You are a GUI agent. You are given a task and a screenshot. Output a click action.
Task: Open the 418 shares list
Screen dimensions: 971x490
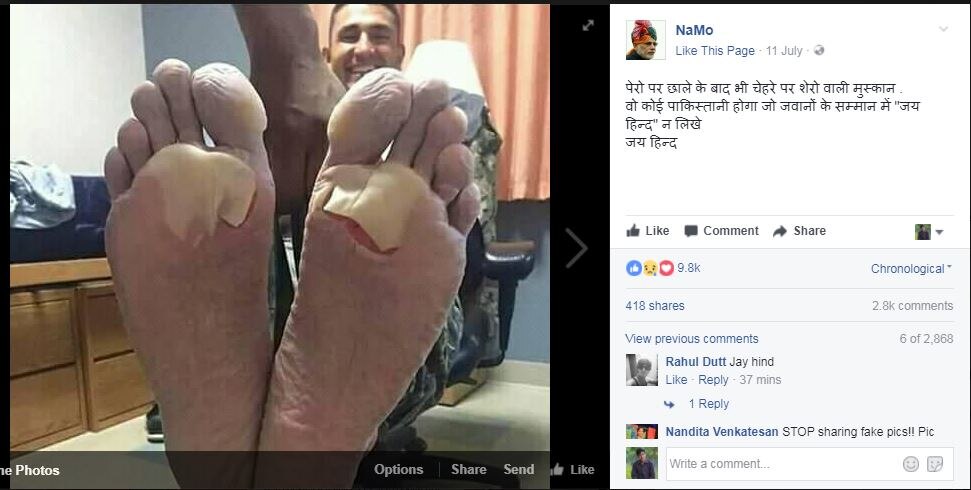(x=655, y=305)
